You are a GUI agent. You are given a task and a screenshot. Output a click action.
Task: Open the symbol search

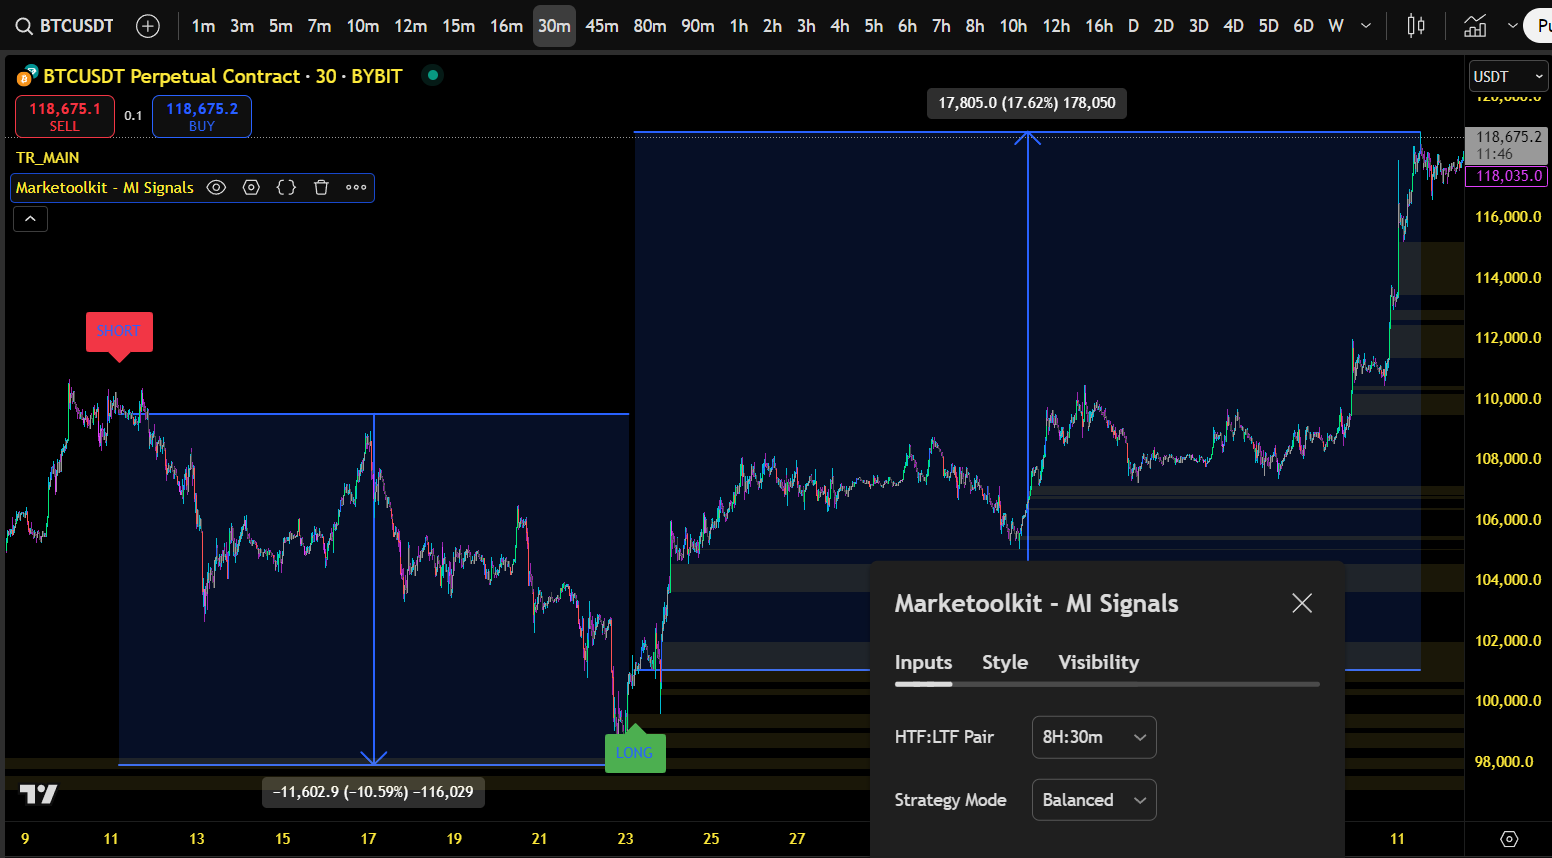coord(22,25)
